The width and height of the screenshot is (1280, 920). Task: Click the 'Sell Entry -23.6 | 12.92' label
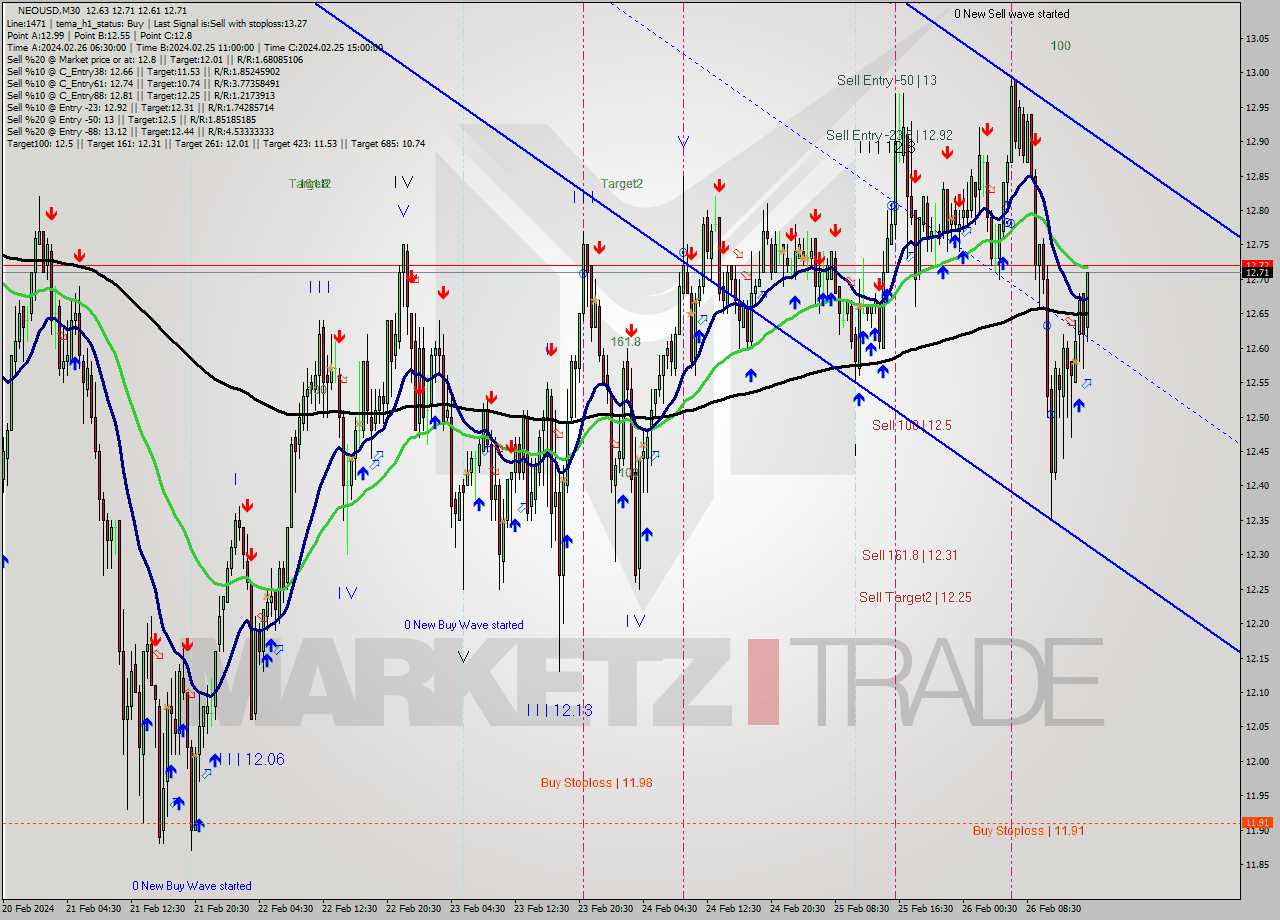889,135
